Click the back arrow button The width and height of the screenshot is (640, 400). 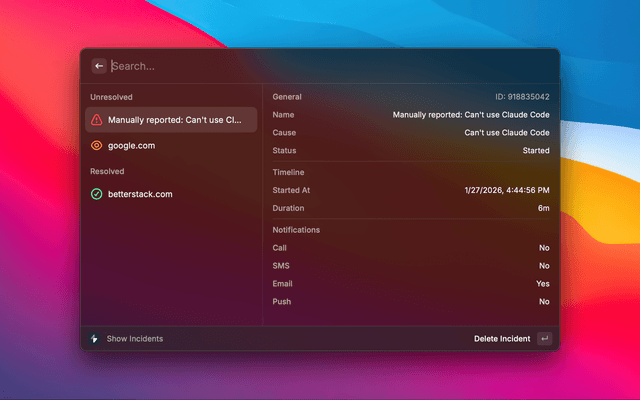click(x=98, y=66)
